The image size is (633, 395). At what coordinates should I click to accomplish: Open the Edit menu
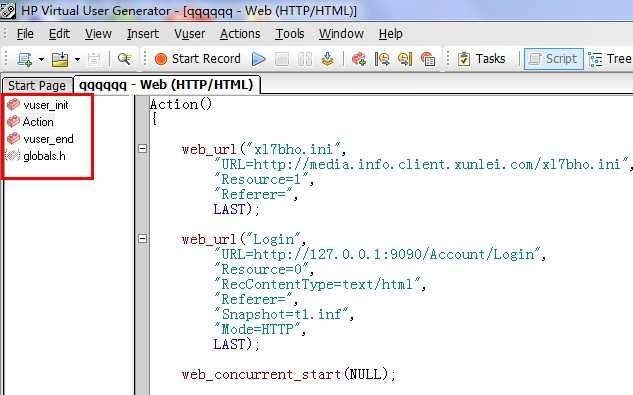(59, 34)
